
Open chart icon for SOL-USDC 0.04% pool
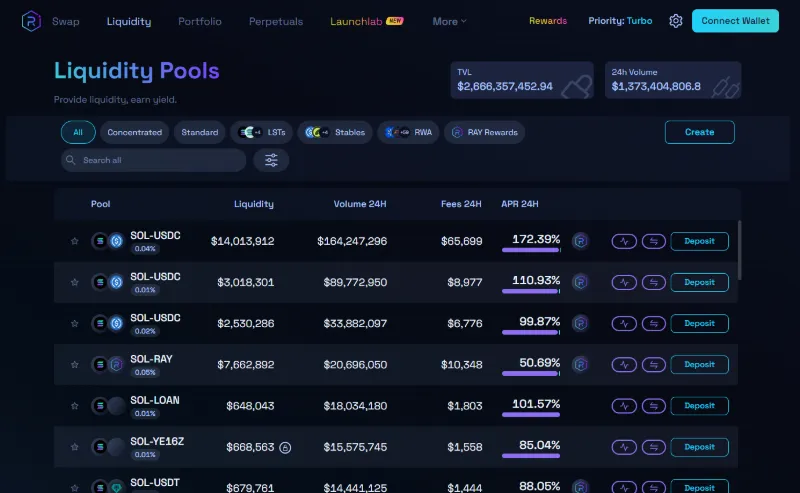coord(624,241)
